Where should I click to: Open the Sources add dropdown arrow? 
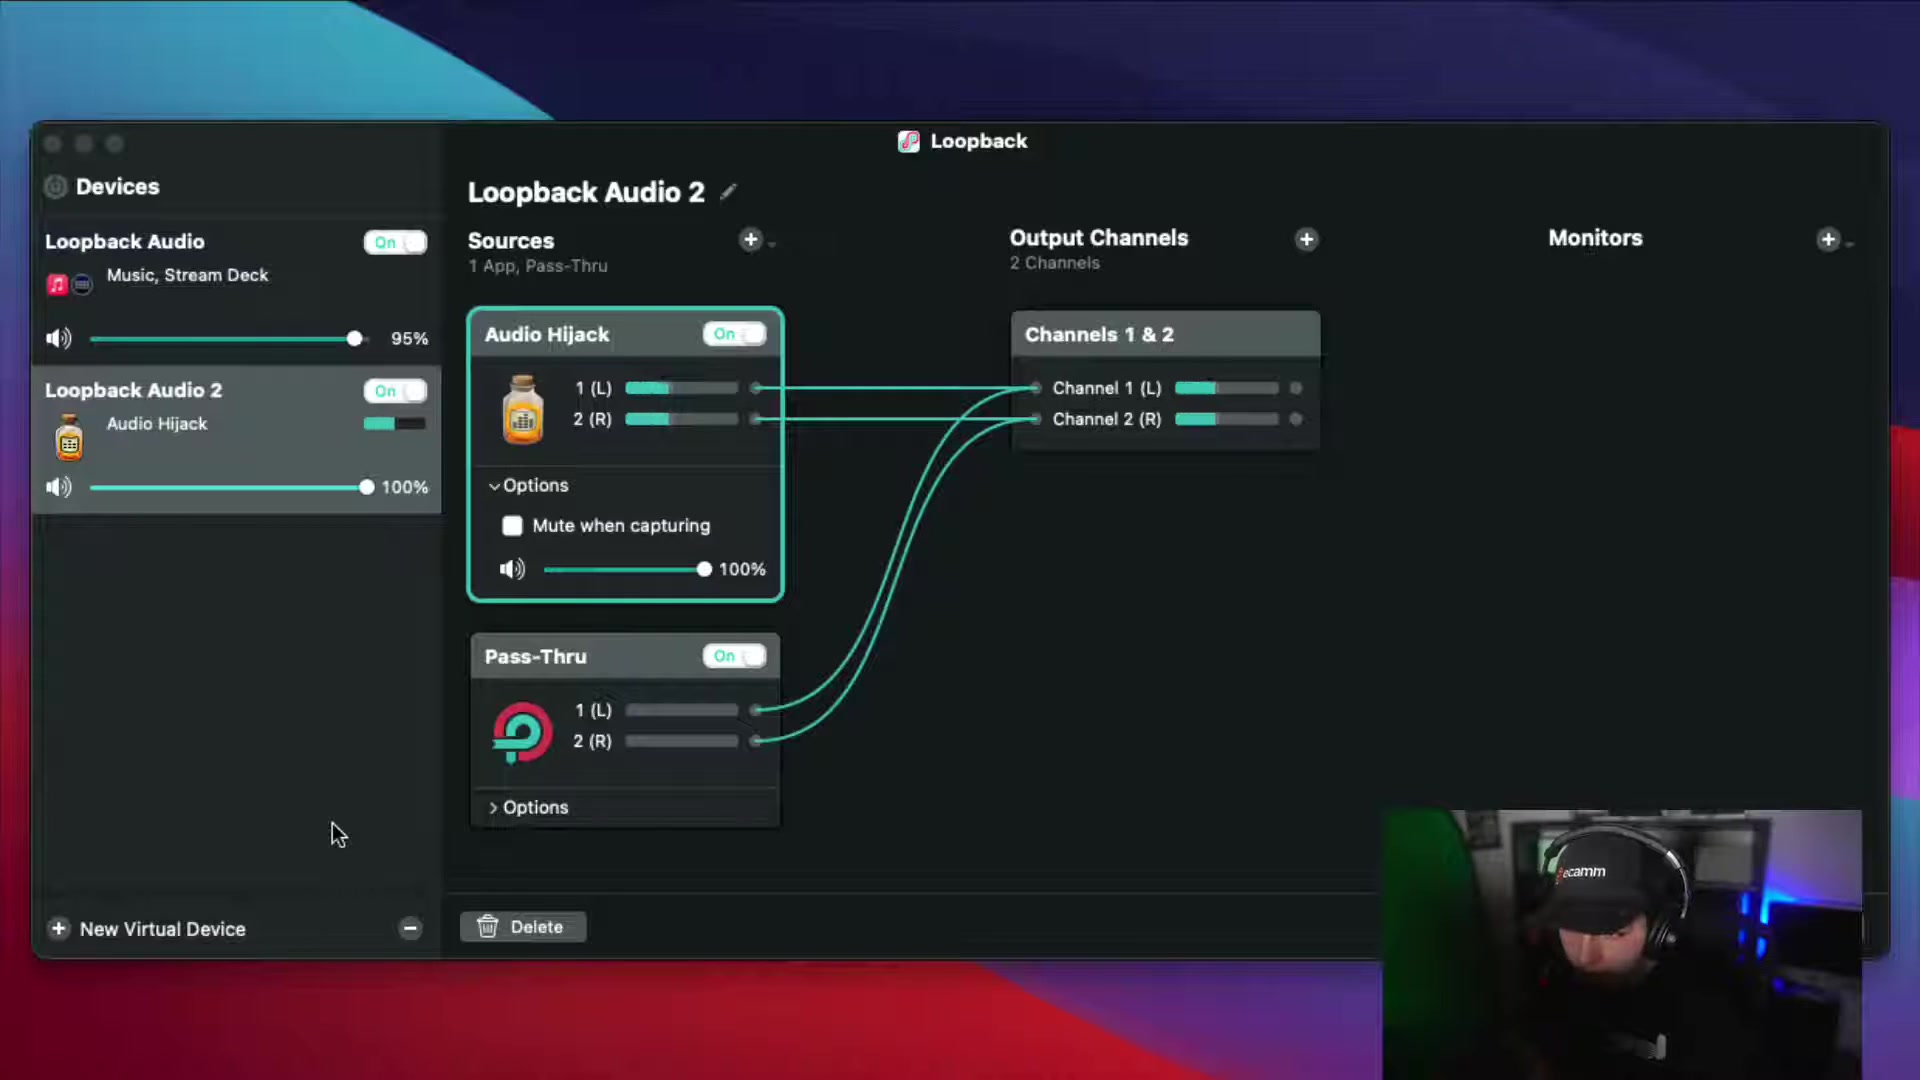click(x=772, y=244)
